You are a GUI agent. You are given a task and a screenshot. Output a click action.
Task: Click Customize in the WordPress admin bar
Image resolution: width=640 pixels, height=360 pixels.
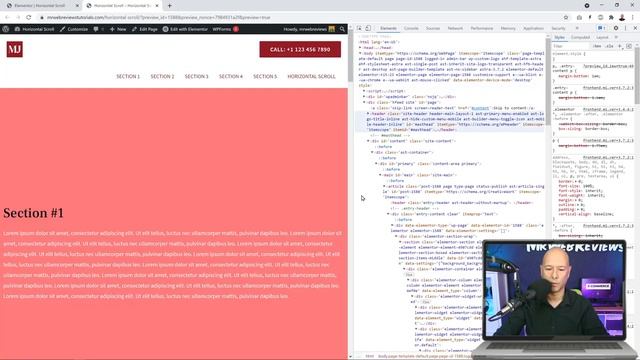tap(74, 29)
